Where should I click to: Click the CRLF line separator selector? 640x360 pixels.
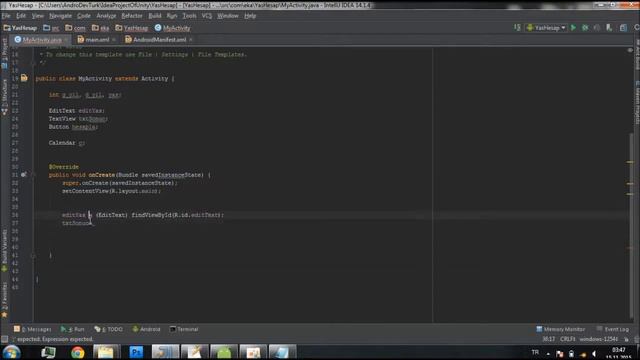pyautogui.click(x=568, y=339)
